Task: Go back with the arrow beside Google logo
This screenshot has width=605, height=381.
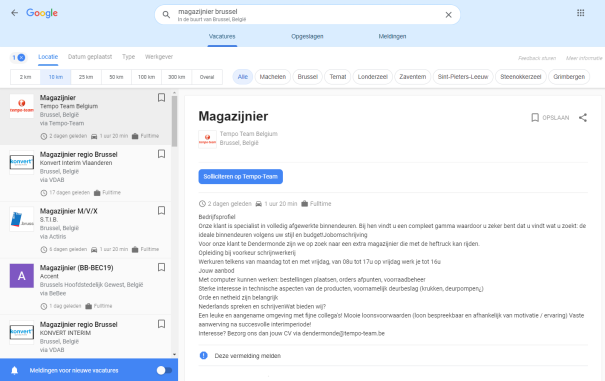Action: (x=15, y=13)
